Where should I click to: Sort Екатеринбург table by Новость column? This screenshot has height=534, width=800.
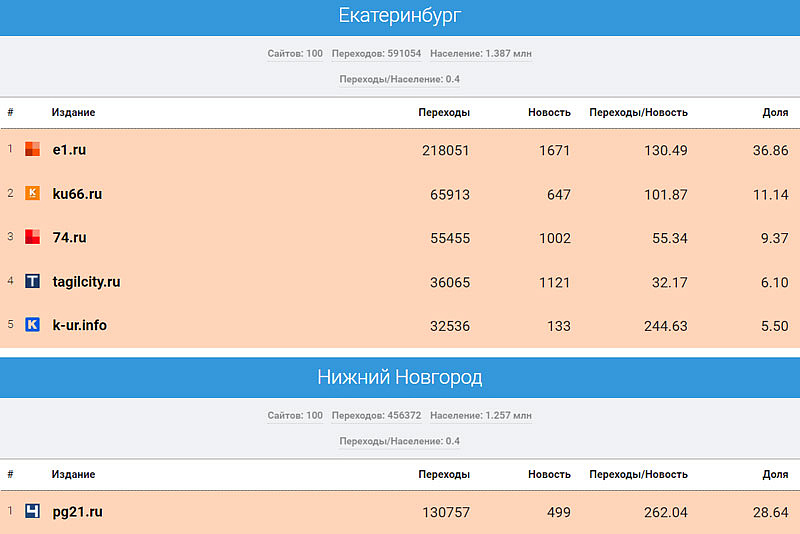click(549, 112)
